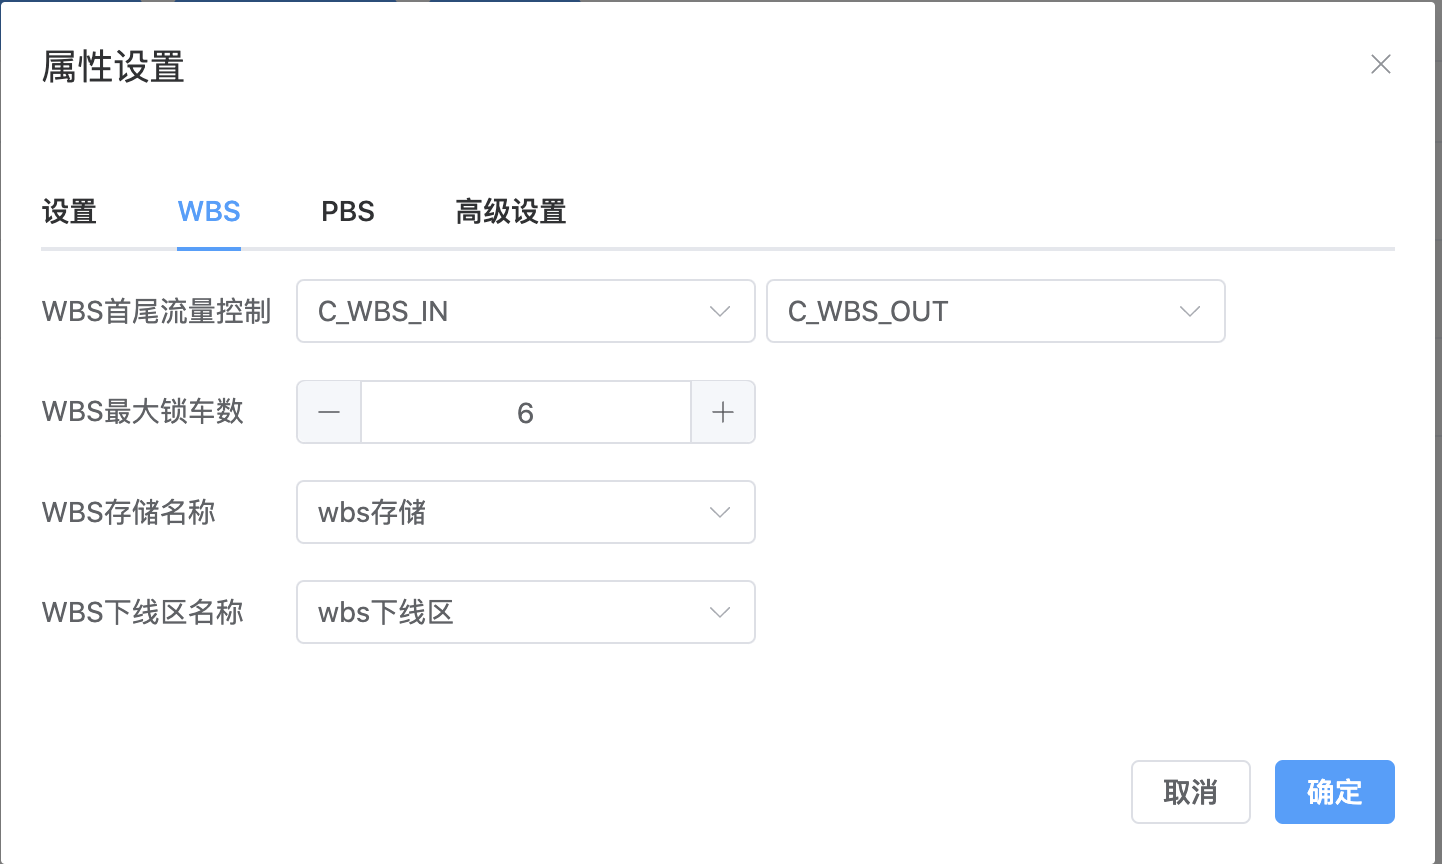Click the chevron arrow in the wbs下线区 dropdown

click(x=720, y=612)
